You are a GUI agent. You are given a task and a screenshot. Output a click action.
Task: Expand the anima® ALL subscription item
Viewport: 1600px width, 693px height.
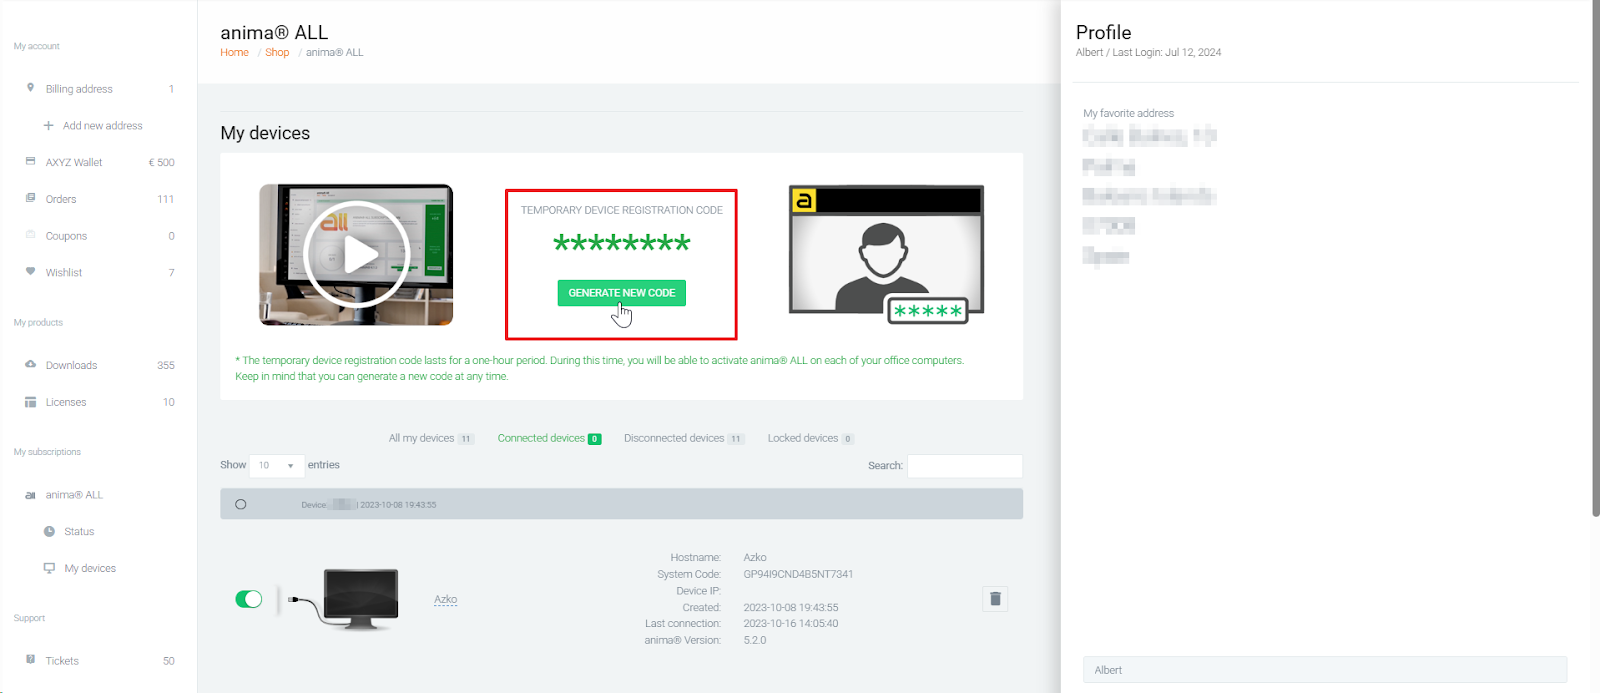(x=74, y=495)
